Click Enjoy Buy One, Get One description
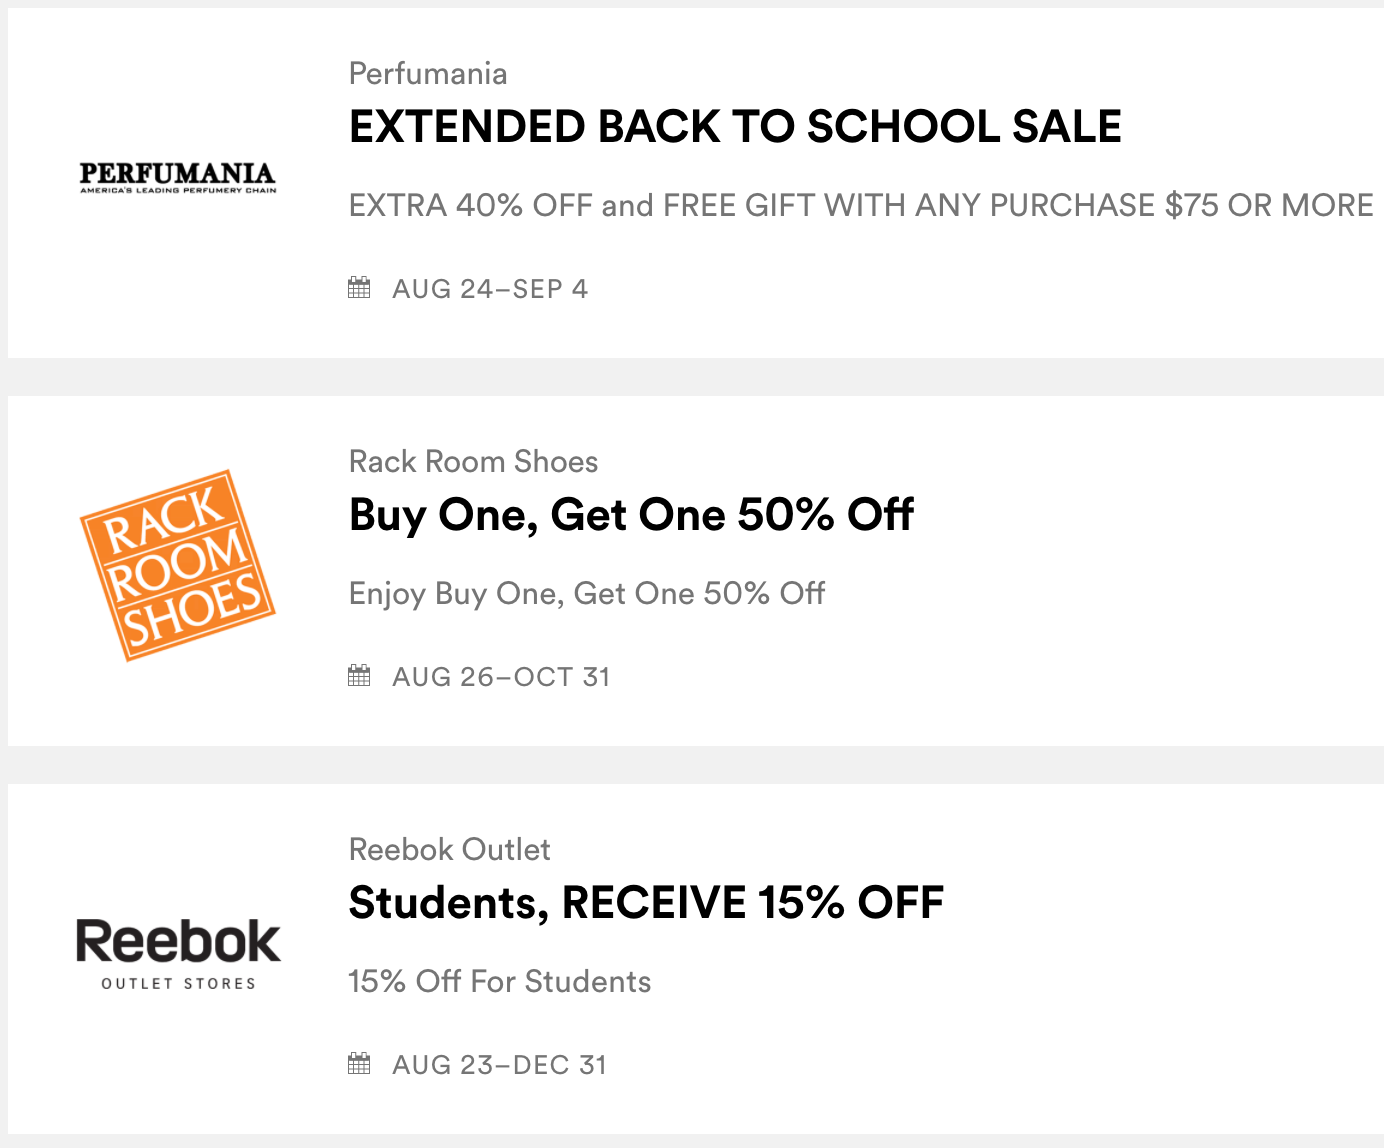Image resolution: width=1384 pixels, height=1148 pixels. (587, 594)
